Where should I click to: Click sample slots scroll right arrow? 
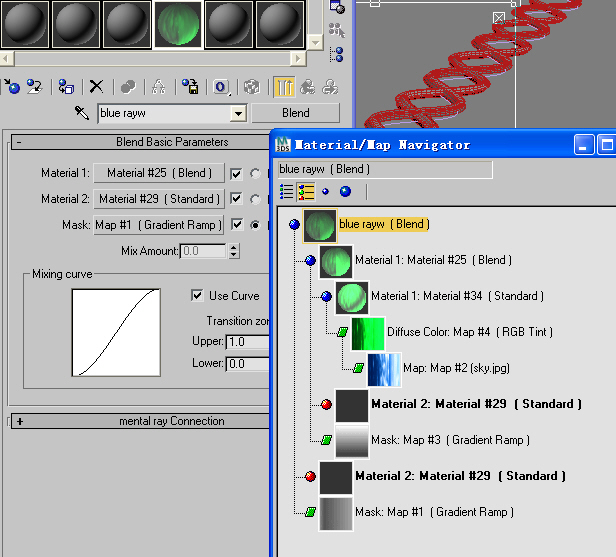tap(298, 59)
